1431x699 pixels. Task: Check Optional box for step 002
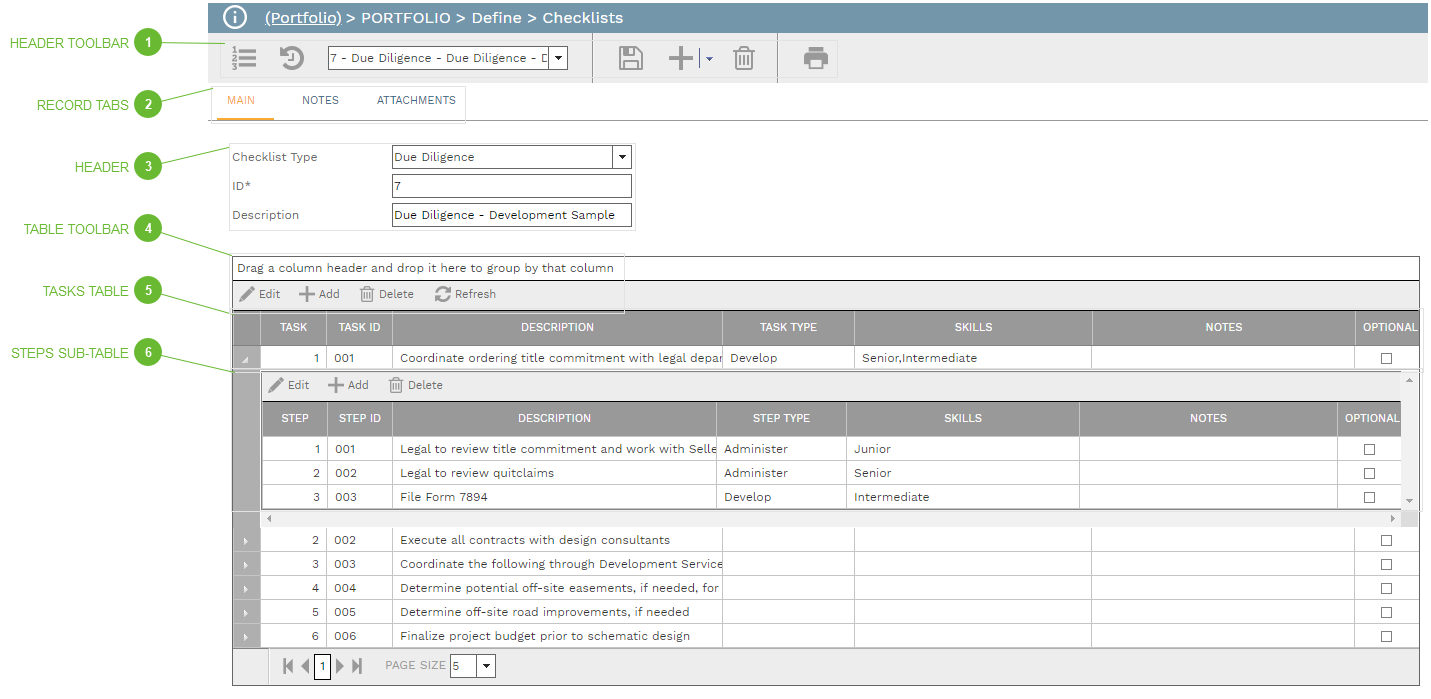click(1370, 473)
